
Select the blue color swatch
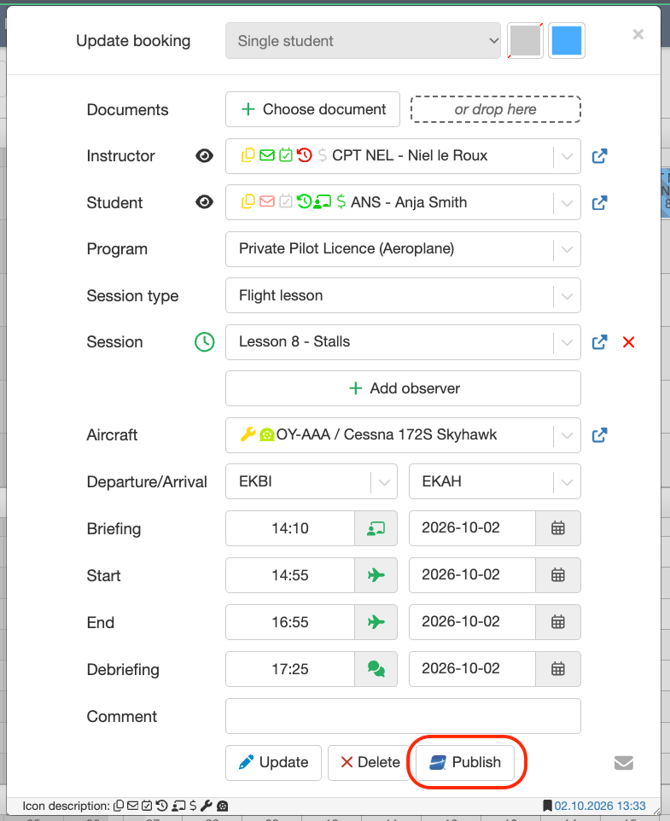pyautogui.click(x=566, y=41)
